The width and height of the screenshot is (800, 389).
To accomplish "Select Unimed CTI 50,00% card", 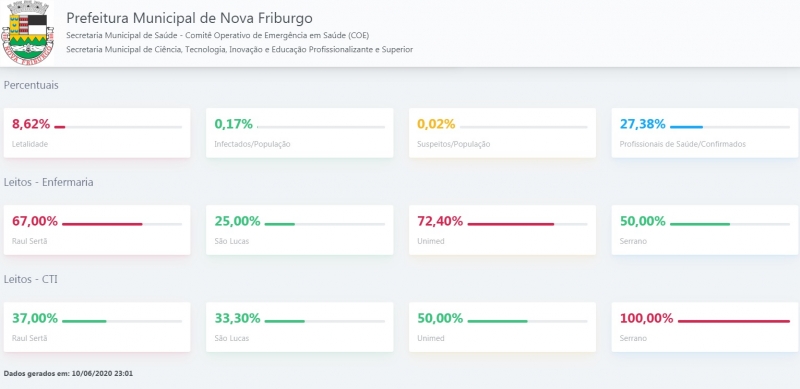I will tap(502, 327).
